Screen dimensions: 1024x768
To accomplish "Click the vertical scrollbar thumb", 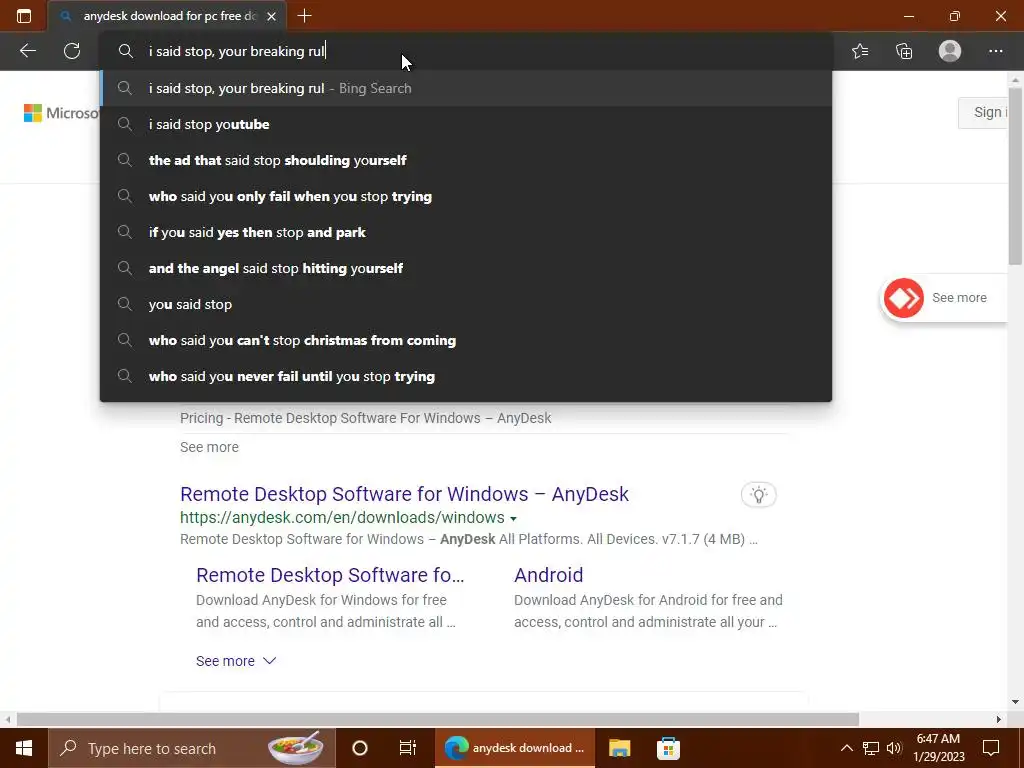I will (x=1015, y=175).
